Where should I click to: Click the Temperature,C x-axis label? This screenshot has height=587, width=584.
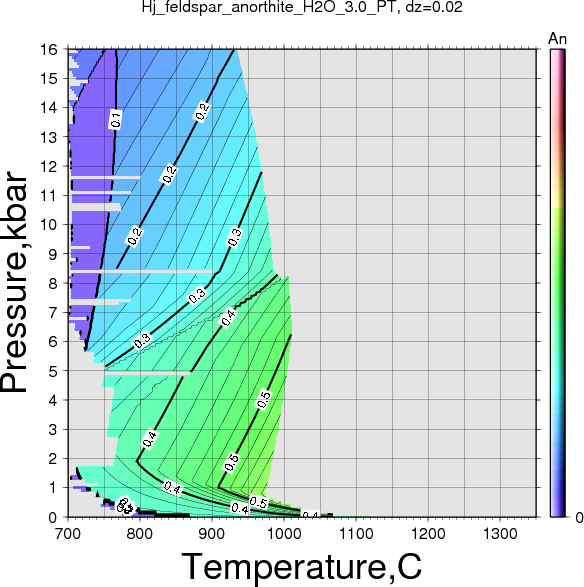pyautogui.click(x=302, y=567)
